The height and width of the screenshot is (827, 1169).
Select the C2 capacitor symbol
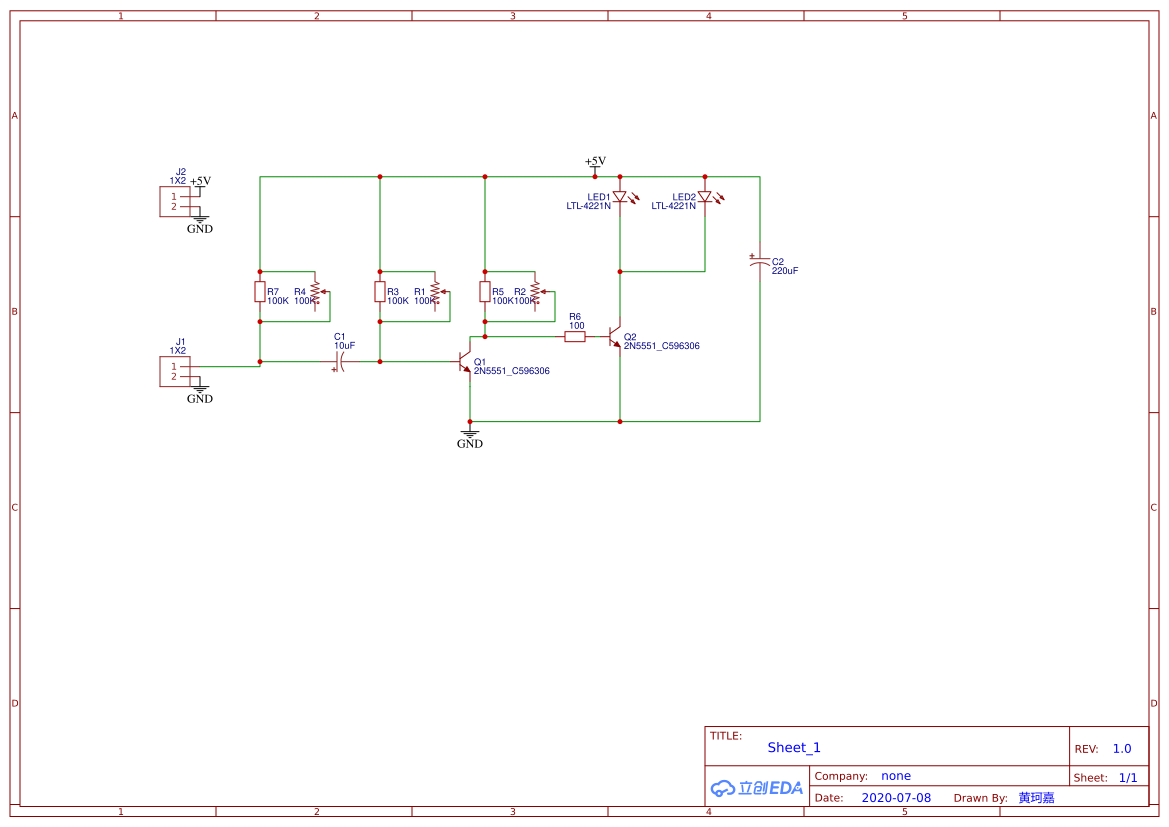click(759, 260)
